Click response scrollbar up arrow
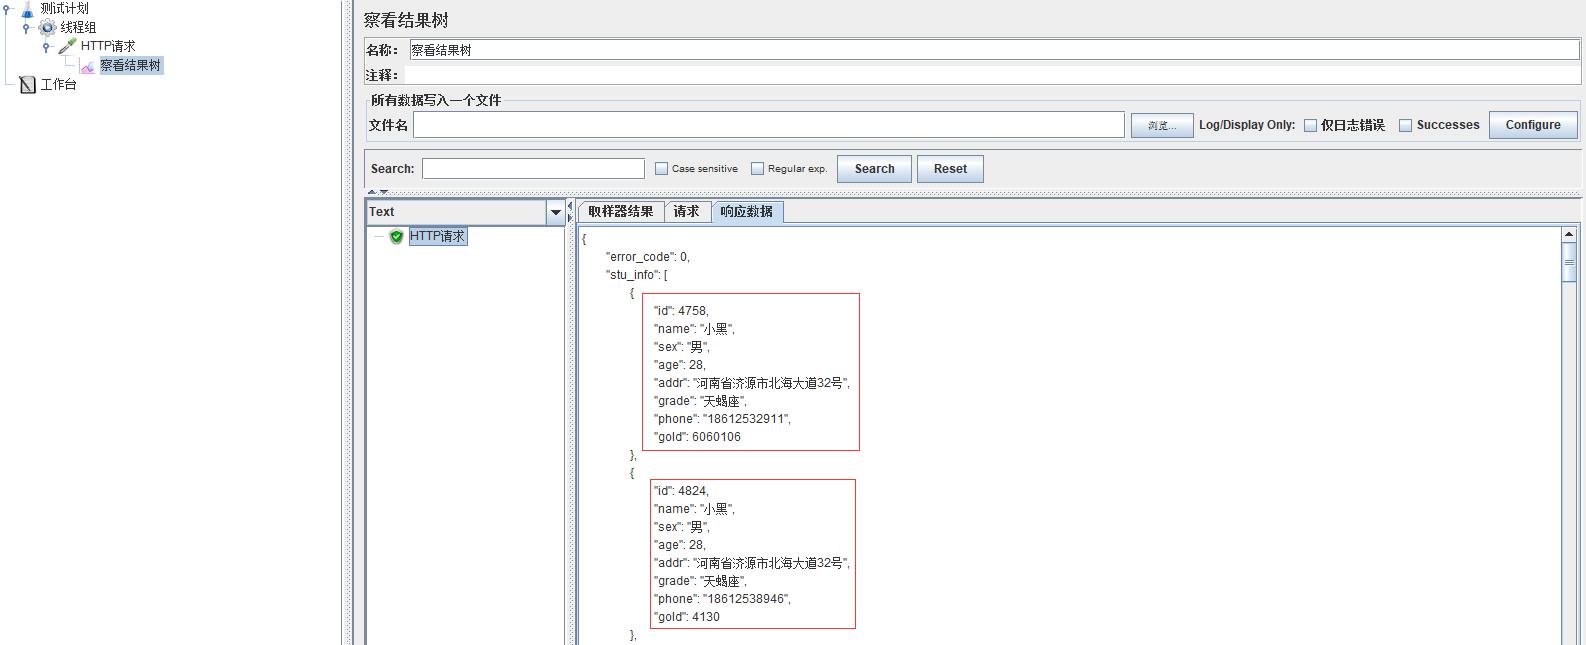Screen dimensions: 1586x645 click(x=1569, y=234)
